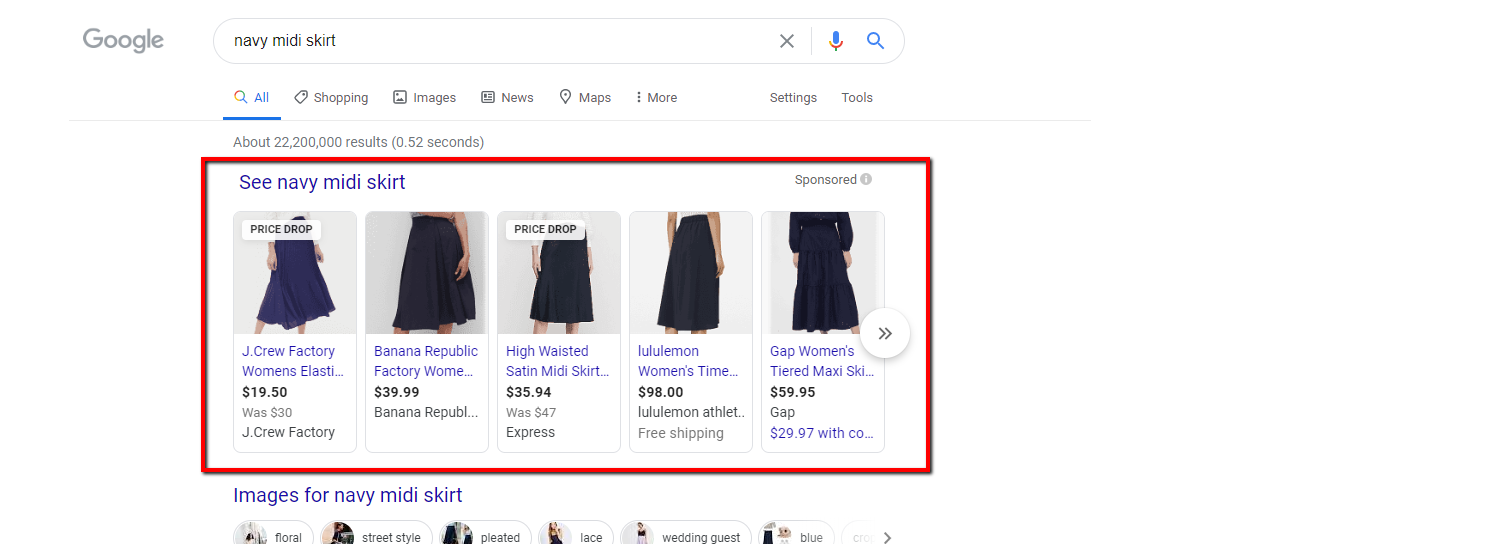Click the Was $47 text
Screen dimensions: 1510x544
[x=531, y=412]
